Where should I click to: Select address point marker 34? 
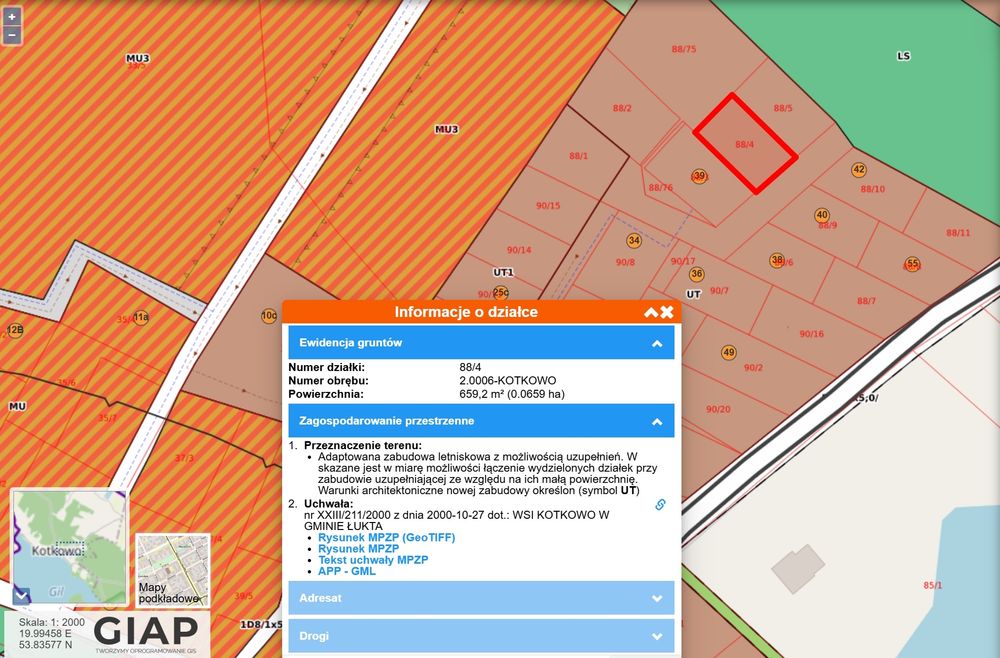pyautogui.click(x=633, y=240)
